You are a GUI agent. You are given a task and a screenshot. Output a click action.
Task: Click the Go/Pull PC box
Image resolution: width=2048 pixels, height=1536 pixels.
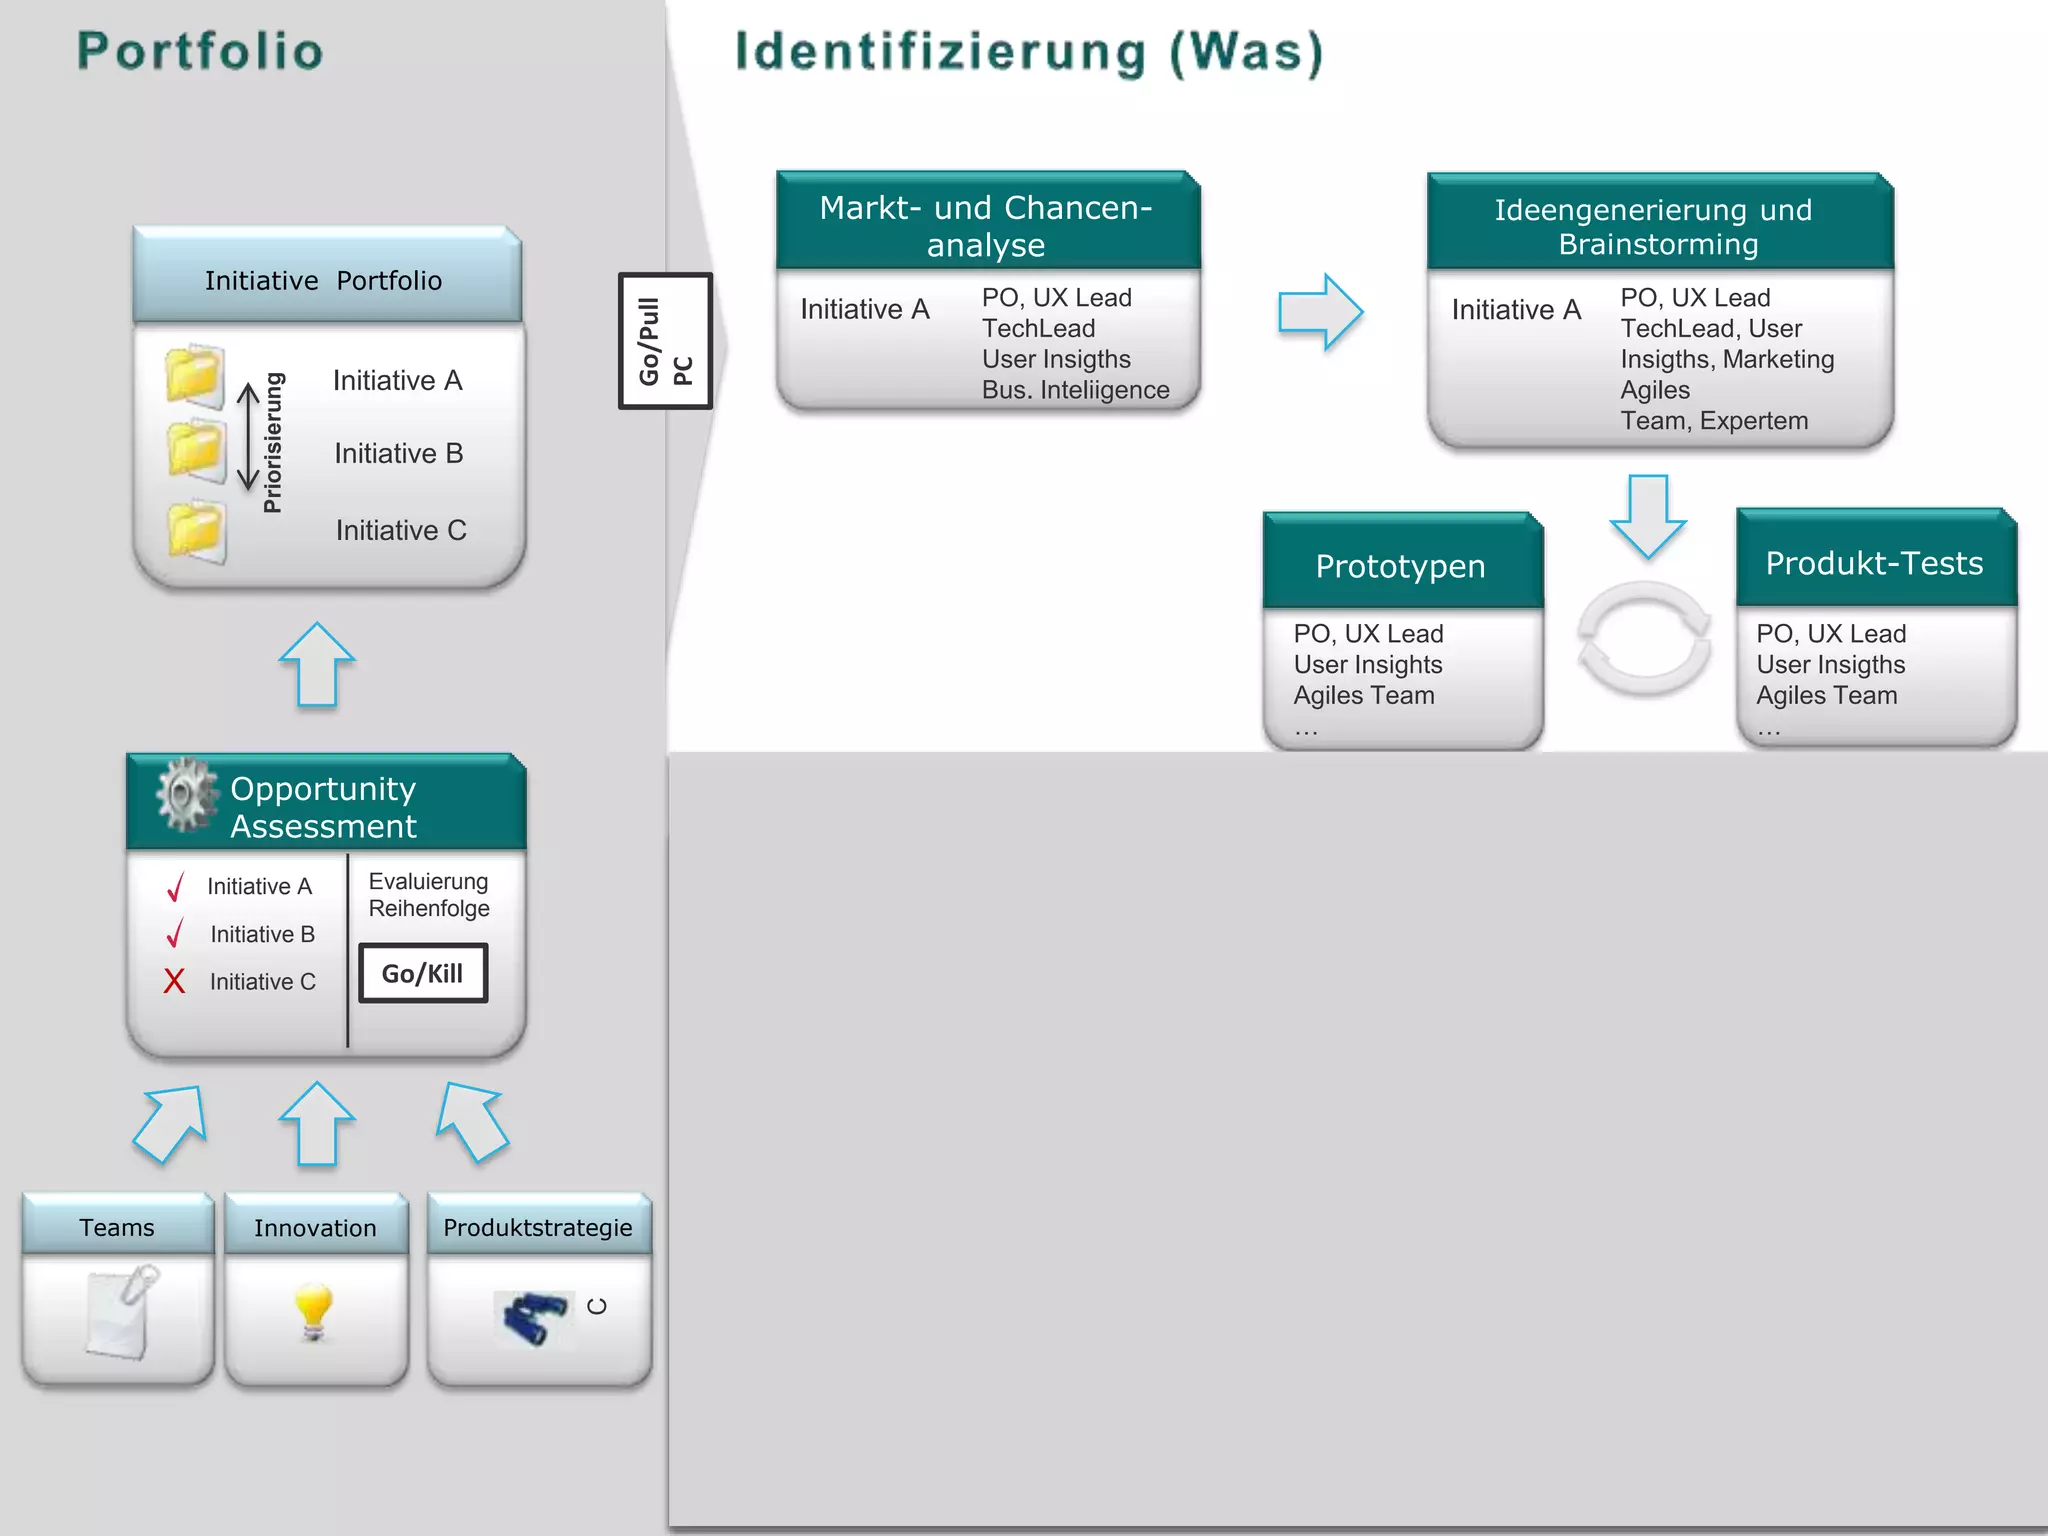pos(666,341)
